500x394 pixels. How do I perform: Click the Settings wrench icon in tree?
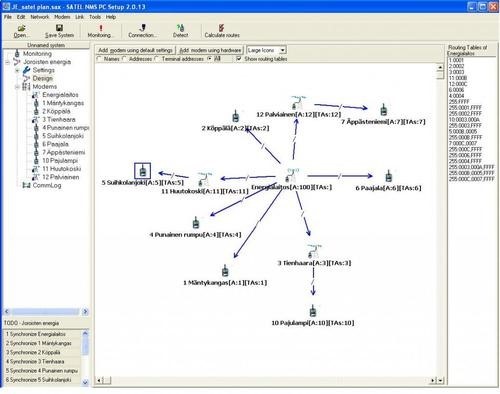(27, 70)
